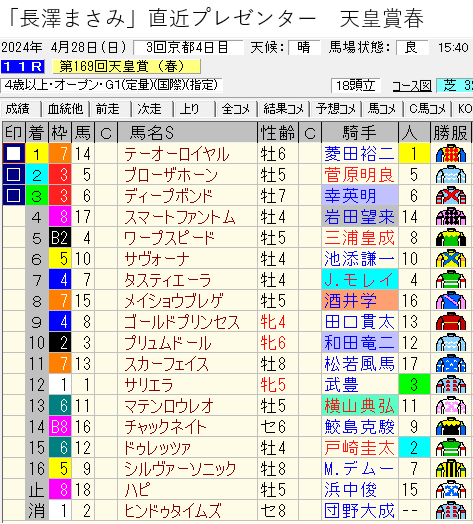Switch to the 前走 tab

coord(110,109)
